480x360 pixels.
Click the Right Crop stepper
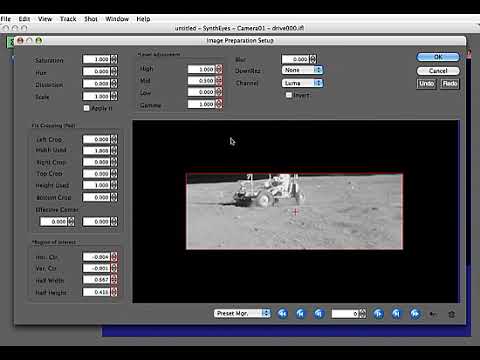pyautogui.click(x=114, y=162)
